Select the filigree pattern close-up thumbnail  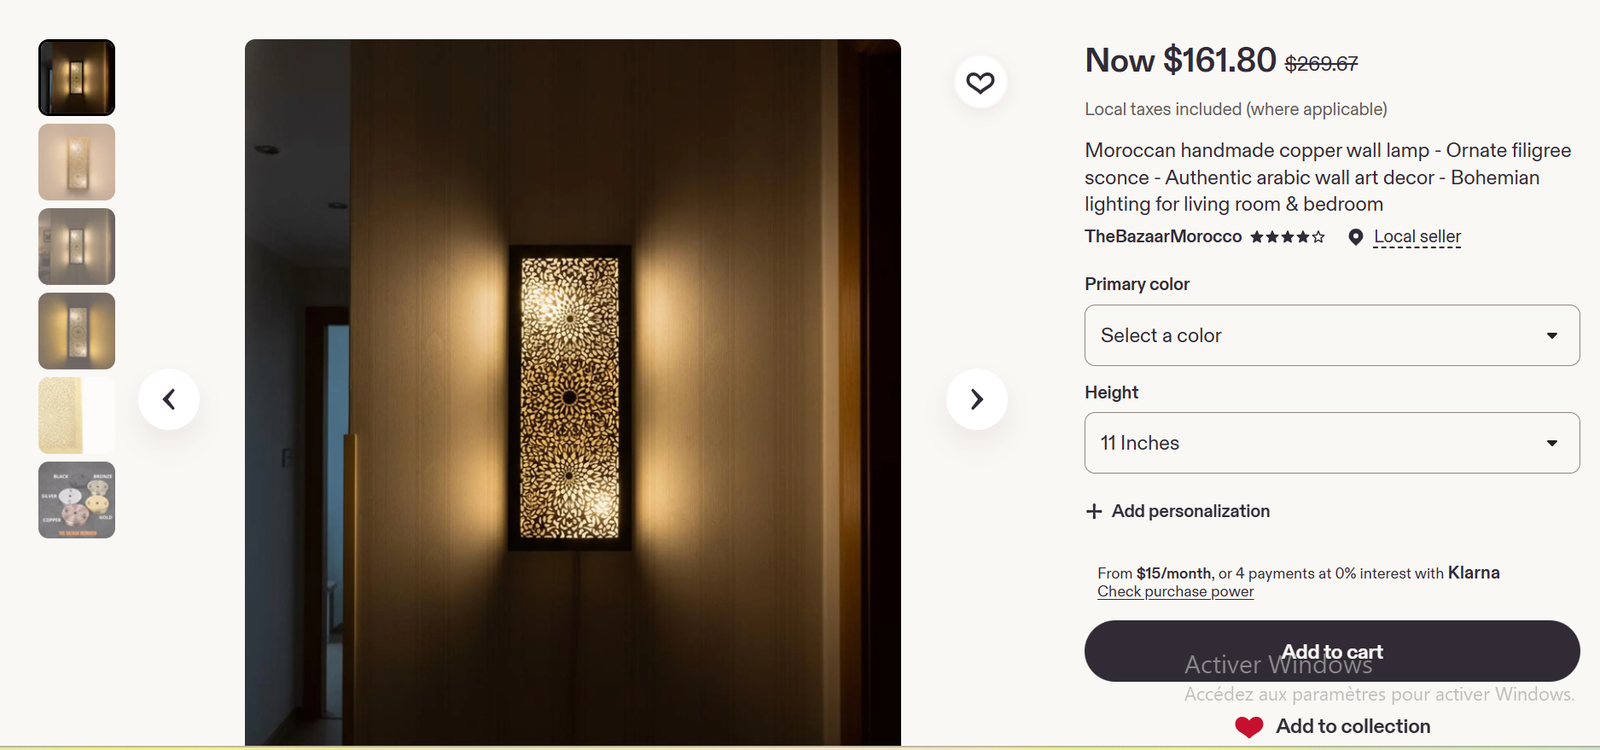[77, 415]
